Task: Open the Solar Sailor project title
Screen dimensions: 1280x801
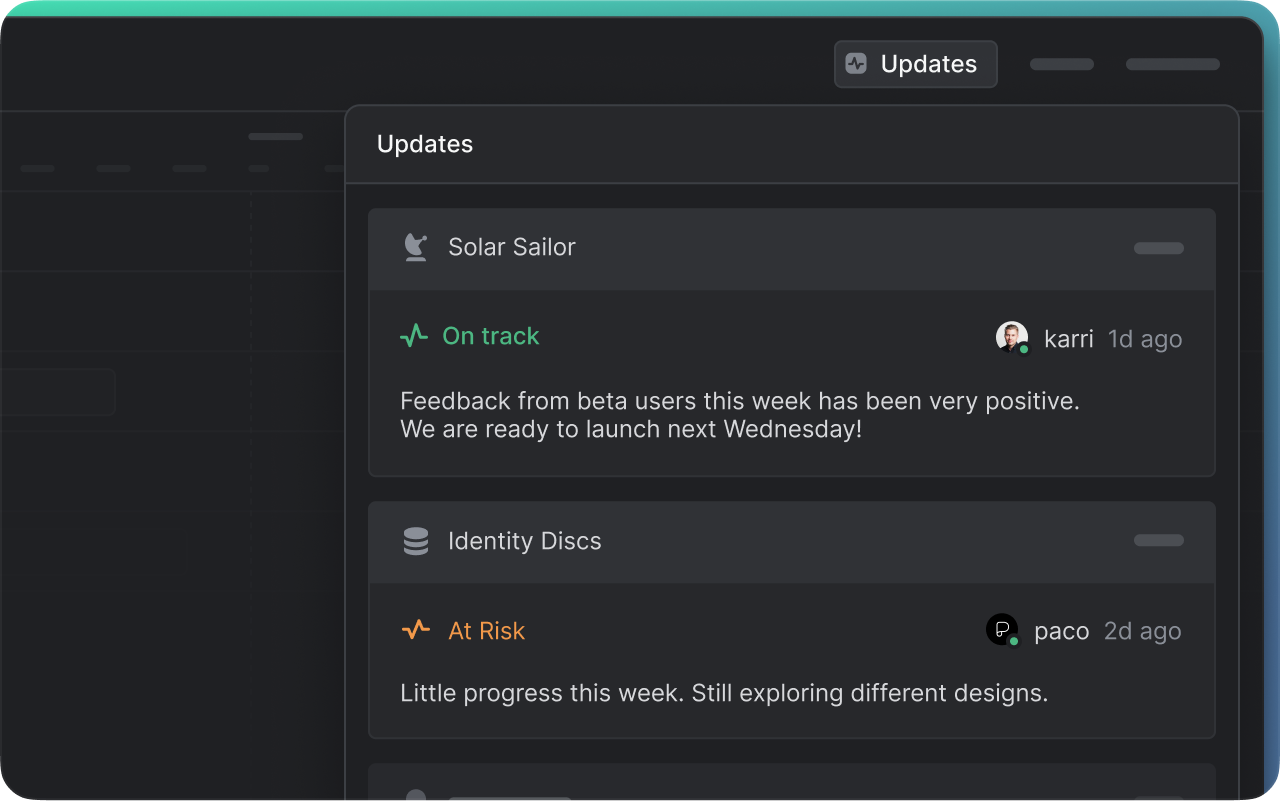Action: click(x=511, y=247)
